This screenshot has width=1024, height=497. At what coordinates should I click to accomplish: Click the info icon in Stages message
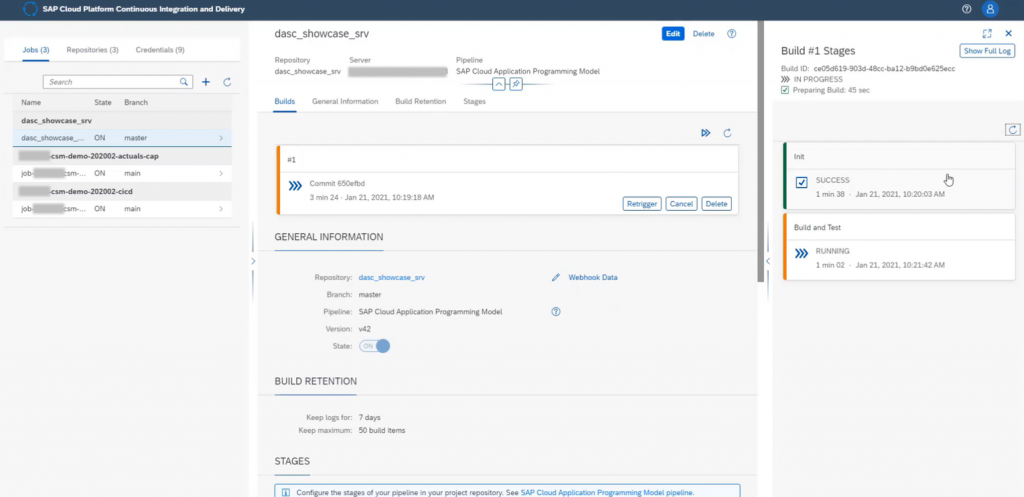pos(285,493)
